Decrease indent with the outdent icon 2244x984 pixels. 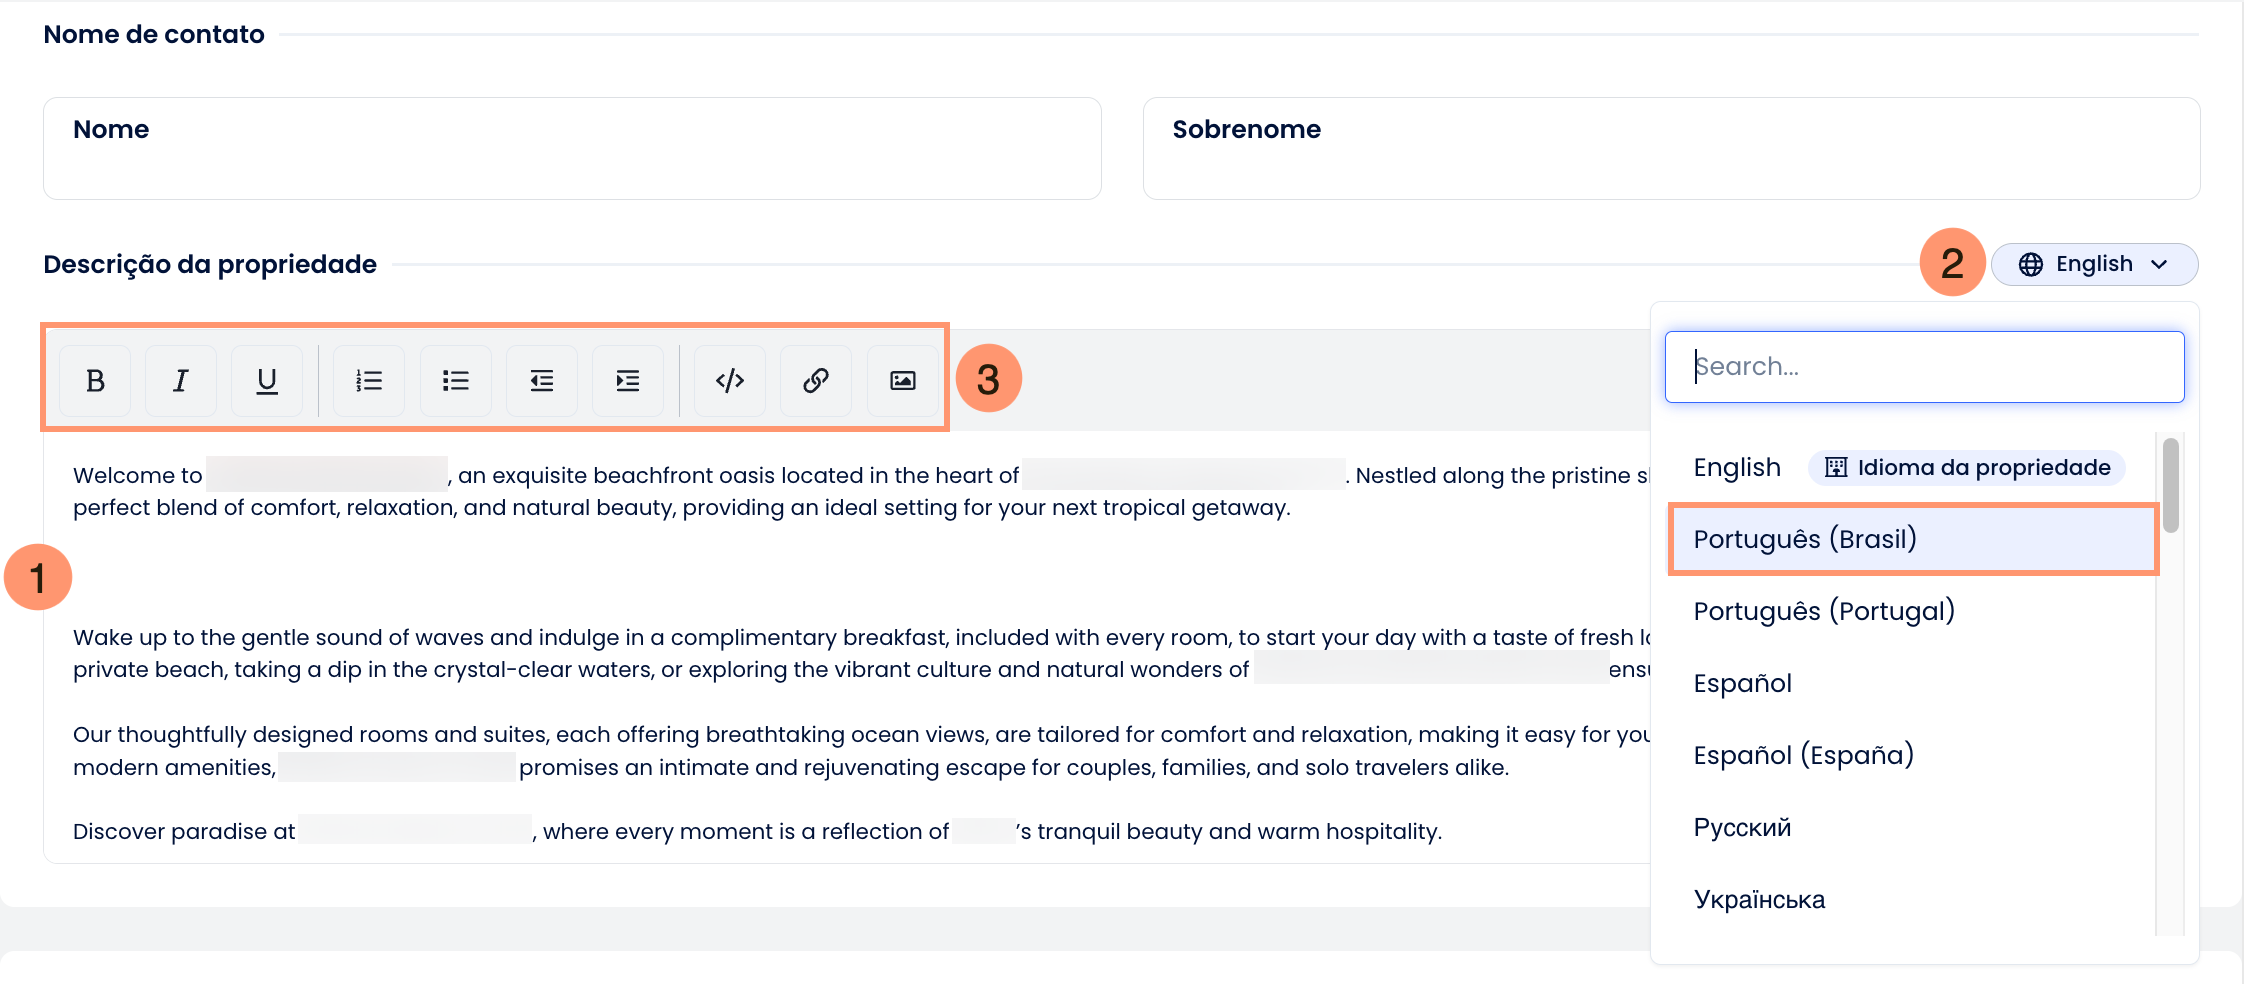click(542, 380)
